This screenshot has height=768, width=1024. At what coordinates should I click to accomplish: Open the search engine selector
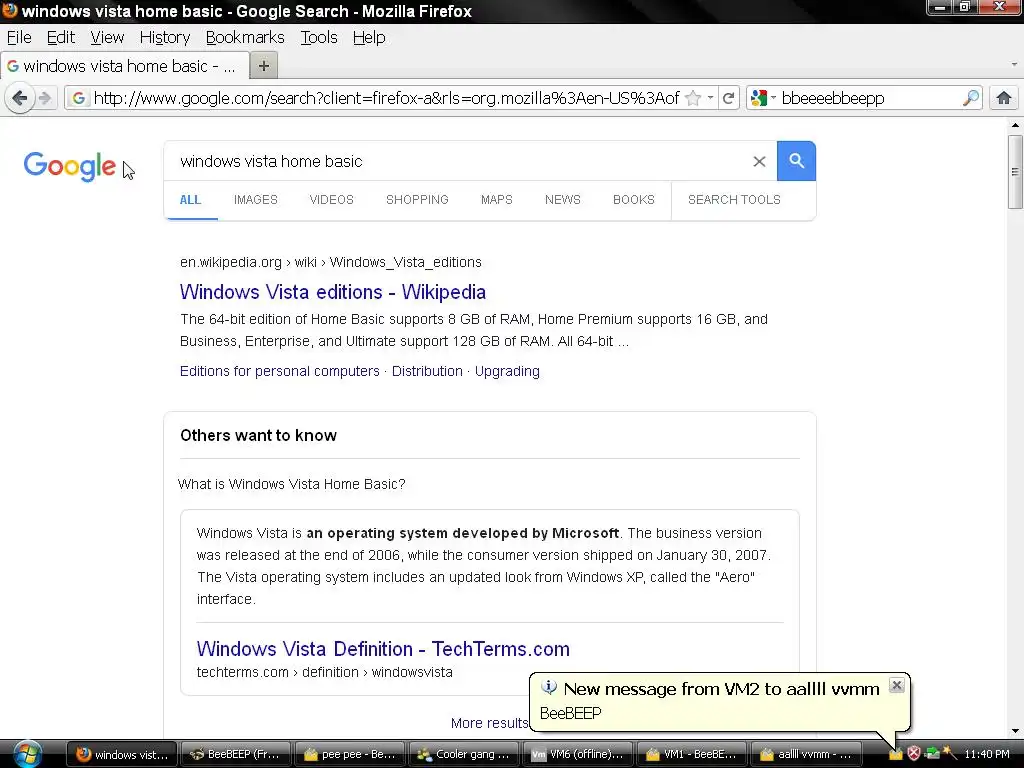click(x=763, y=99)
